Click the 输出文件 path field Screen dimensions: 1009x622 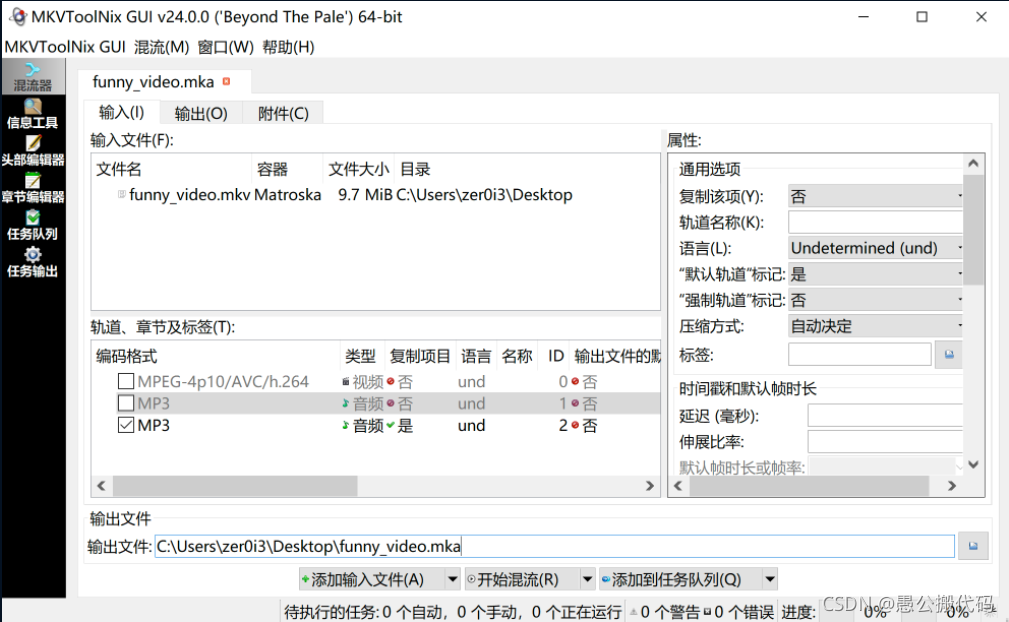coord(554,546)
